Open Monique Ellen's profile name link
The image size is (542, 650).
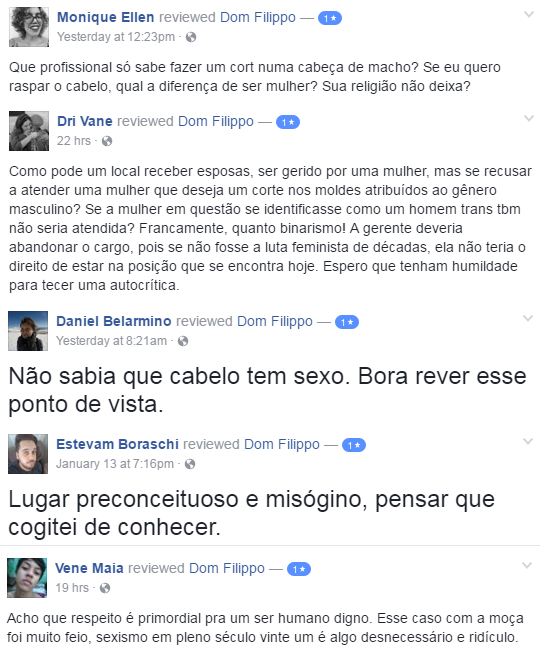(106, 17)
